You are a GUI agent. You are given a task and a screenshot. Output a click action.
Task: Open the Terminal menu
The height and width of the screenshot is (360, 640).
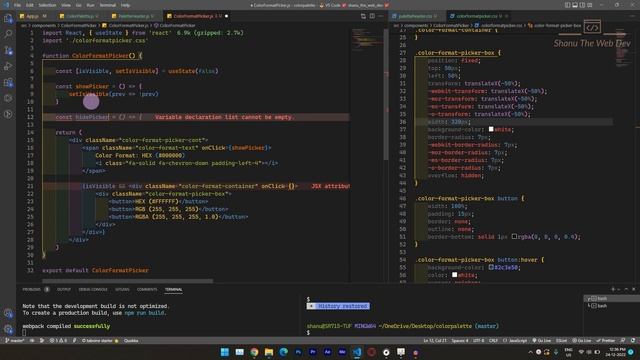[107, 5]
